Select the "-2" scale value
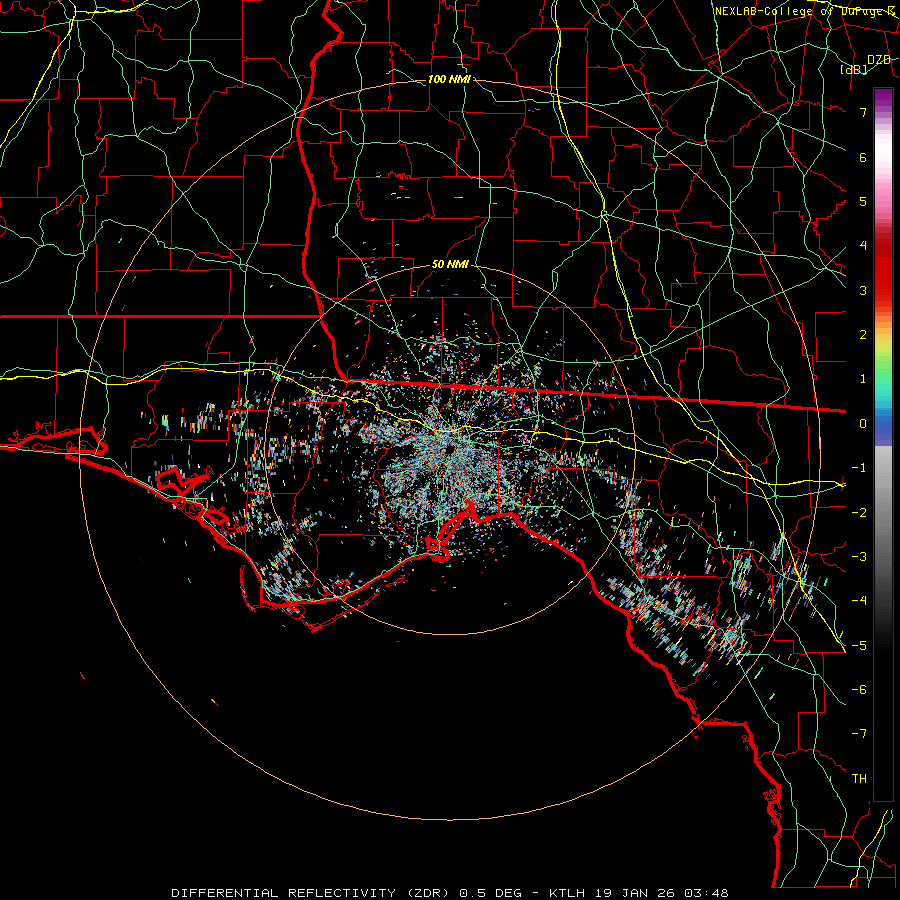900x900 pixels. pyautogui.click(x=859, y=512)
